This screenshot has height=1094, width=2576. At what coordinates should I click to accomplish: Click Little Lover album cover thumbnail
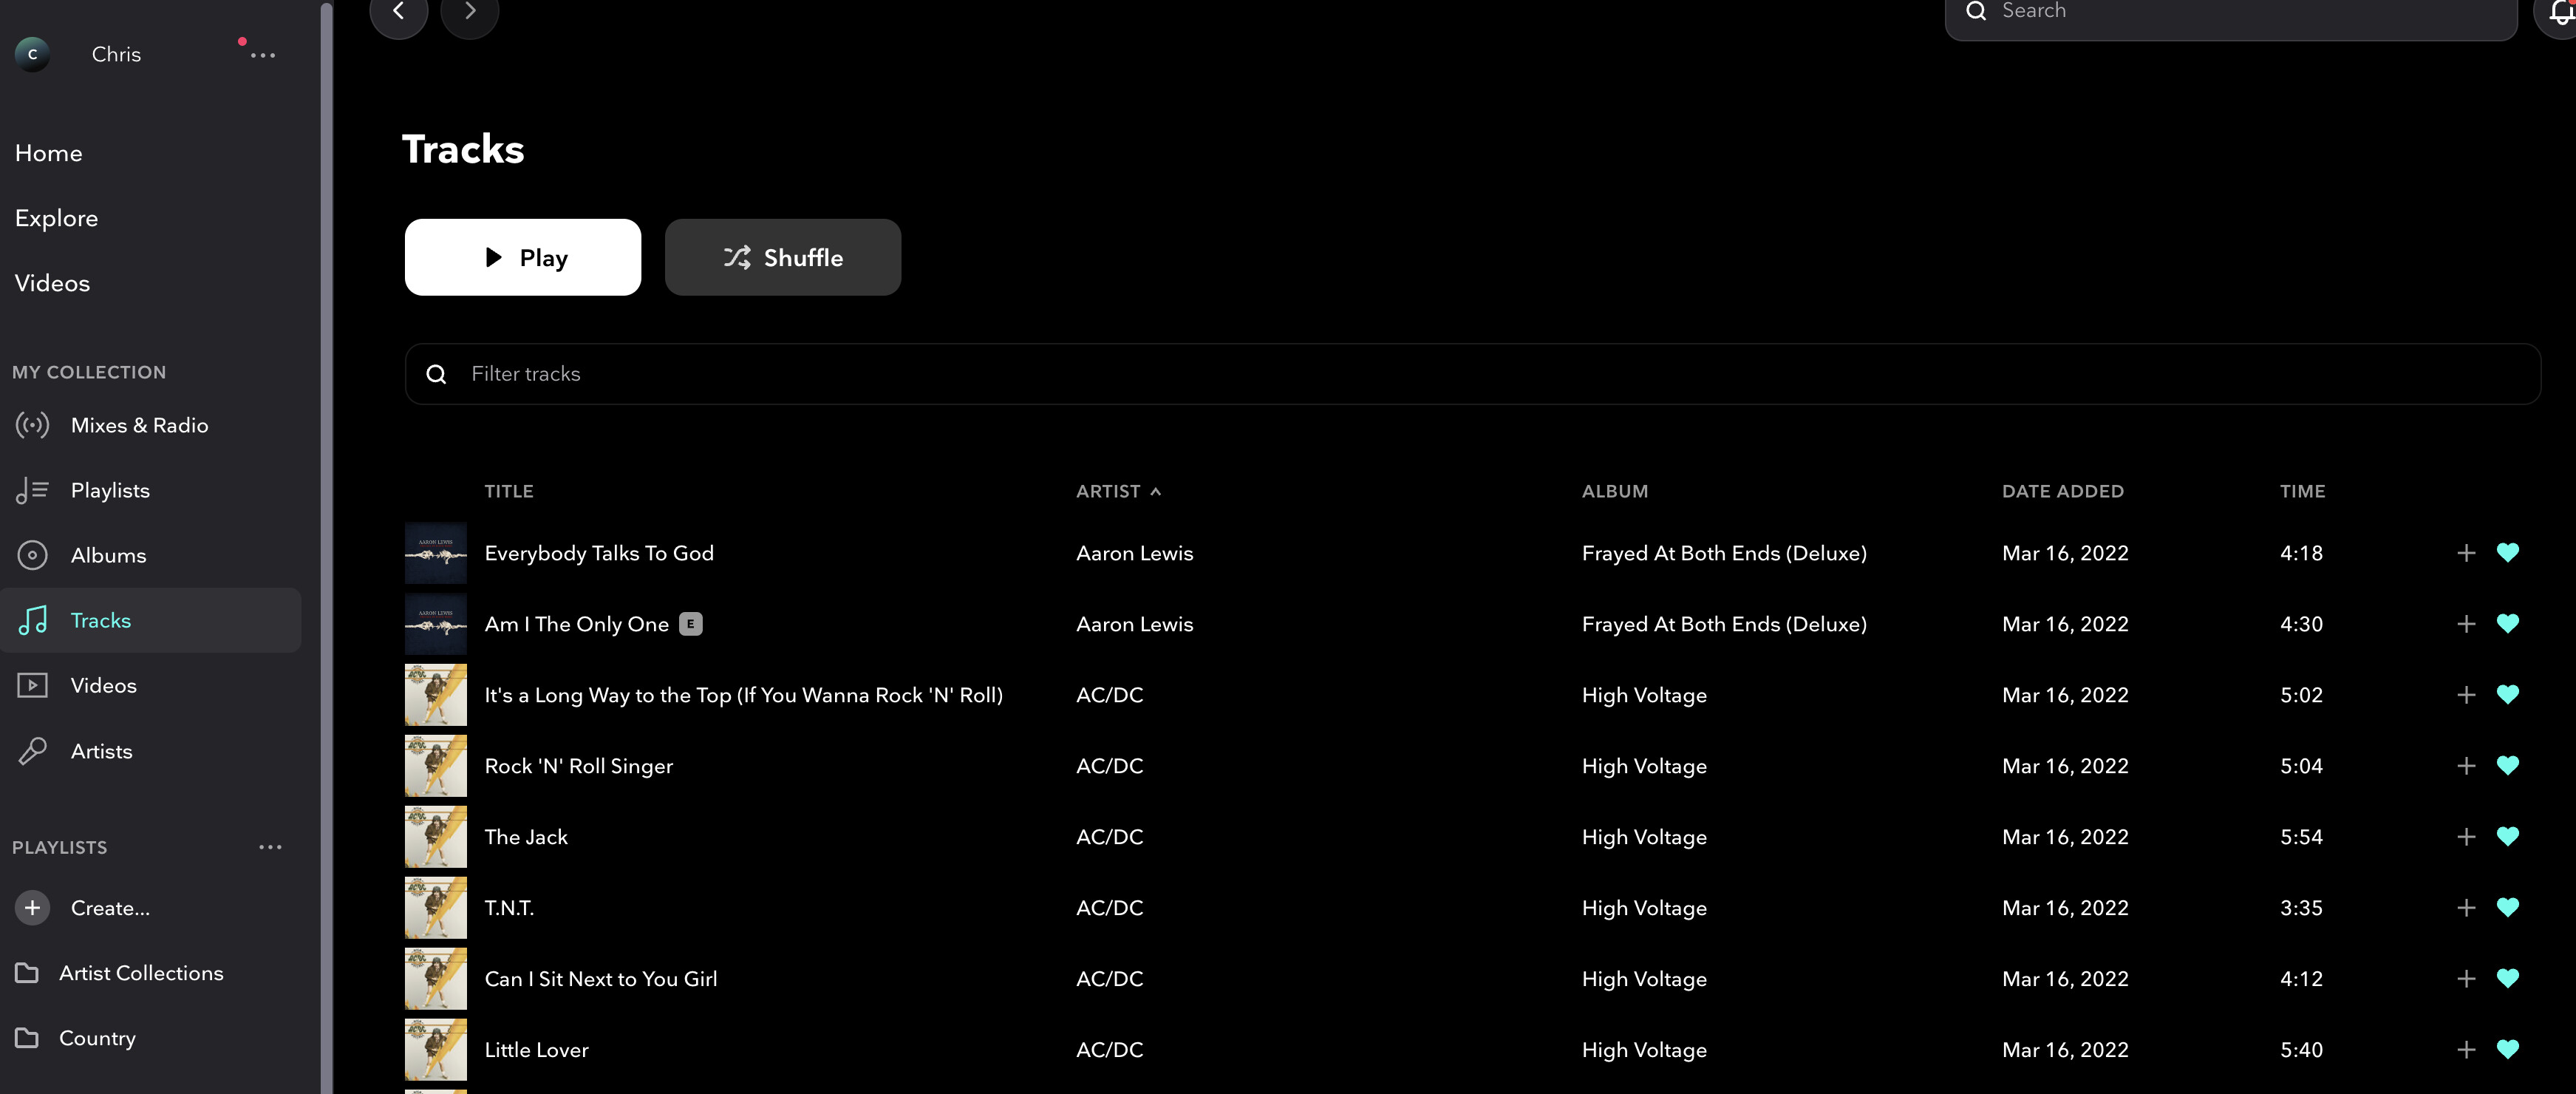click(435, 1050)
